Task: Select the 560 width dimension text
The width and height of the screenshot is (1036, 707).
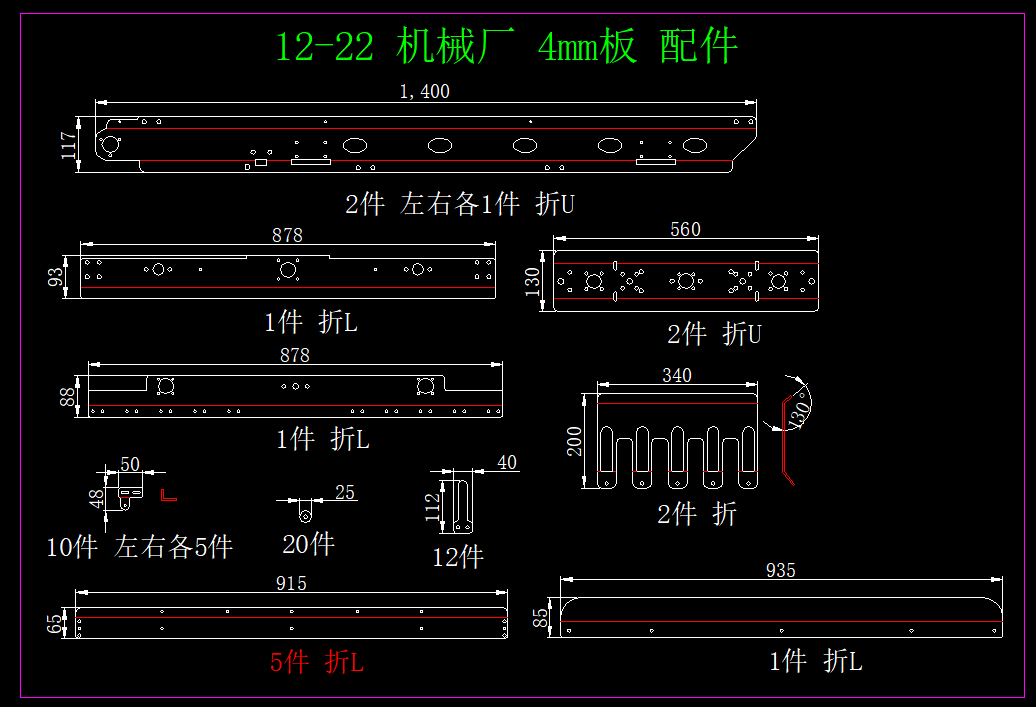Action: click(685, 230)
